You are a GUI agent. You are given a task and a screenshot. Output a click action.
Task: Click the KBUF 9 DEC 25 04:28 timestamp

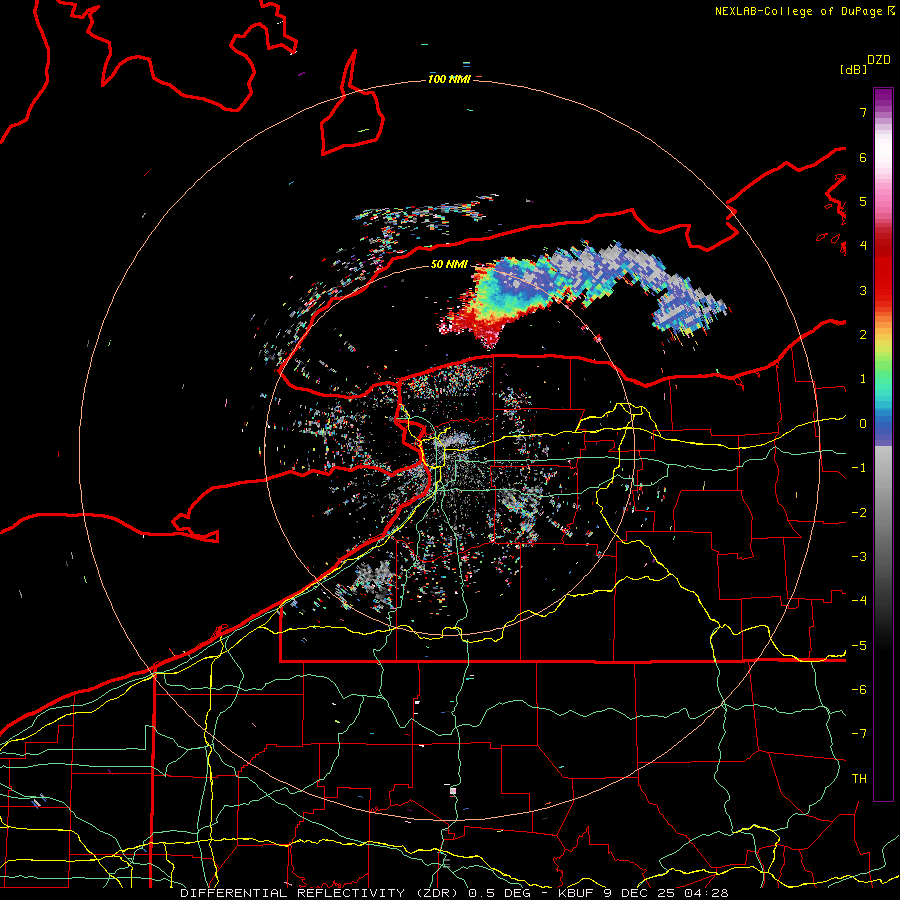[x=643, y=893]
